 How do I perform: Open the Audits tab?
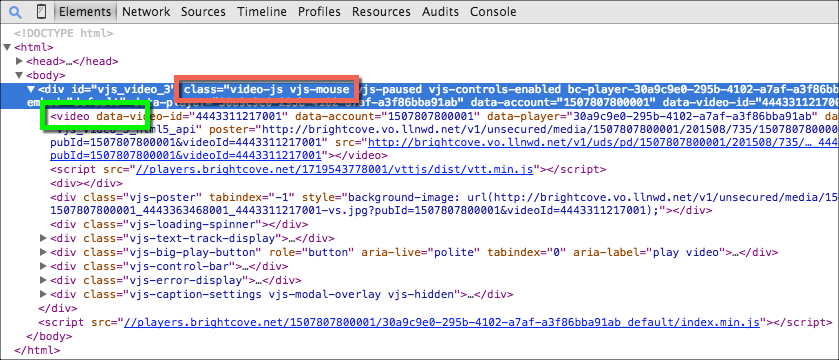point(440,11)
